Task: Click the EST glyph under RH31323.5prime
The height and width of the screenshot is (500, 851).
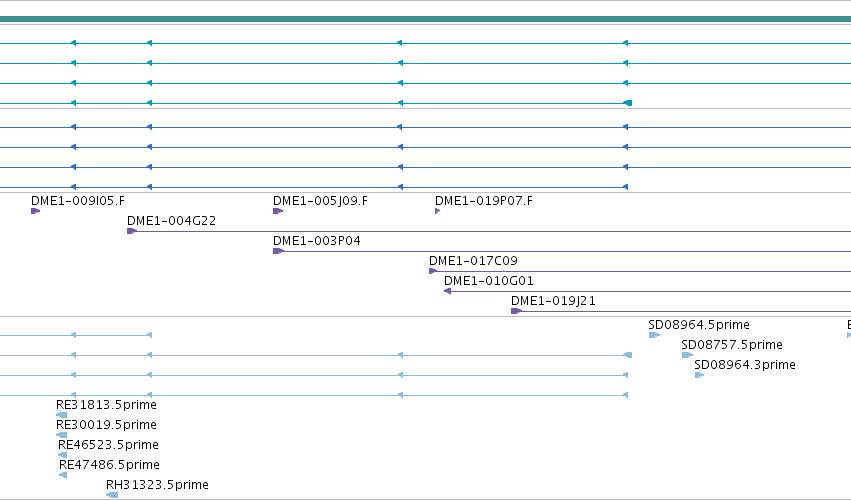Action: pos(112,495)
